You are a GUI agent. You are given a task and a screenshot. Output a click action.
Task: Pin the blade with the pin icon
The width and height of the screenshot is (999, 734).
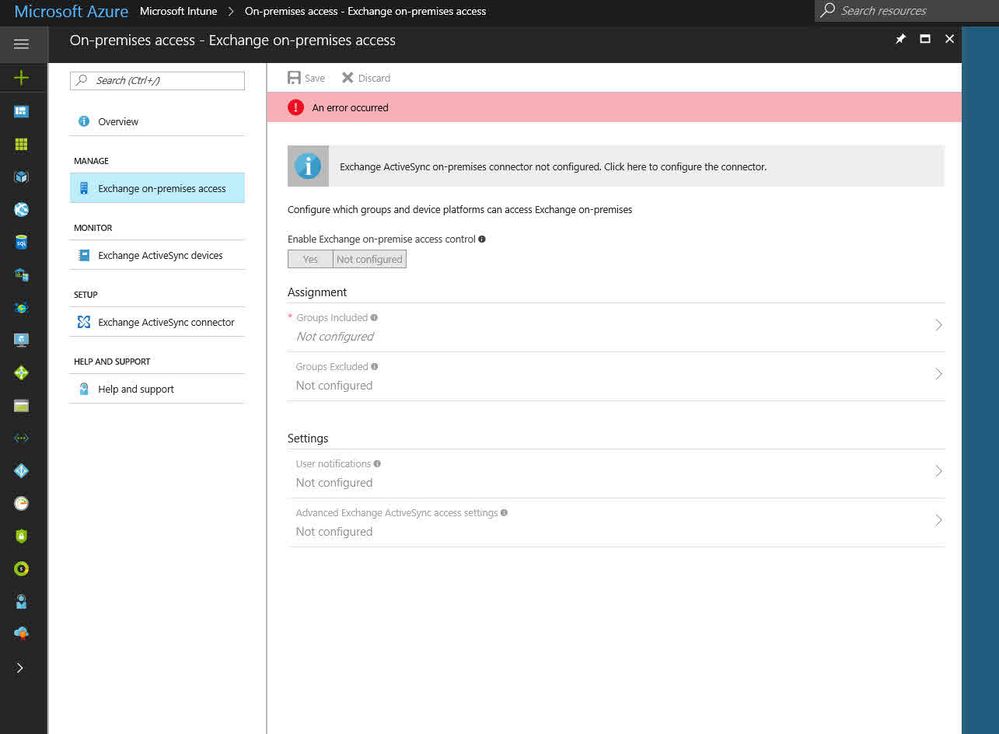(x=900, y=40)
